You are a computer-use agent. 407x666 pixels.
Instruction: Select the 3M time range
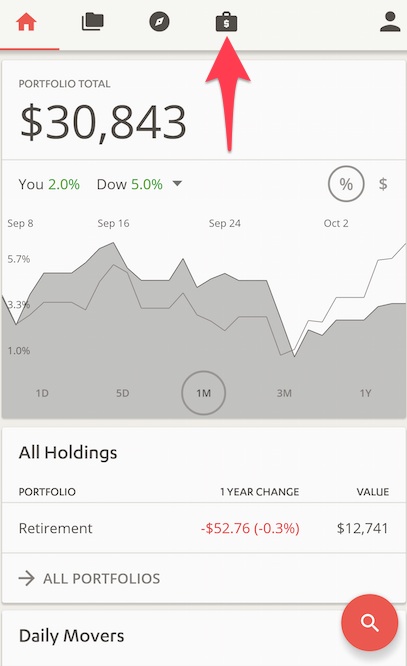pyautogui.click(x=284, y=393)
